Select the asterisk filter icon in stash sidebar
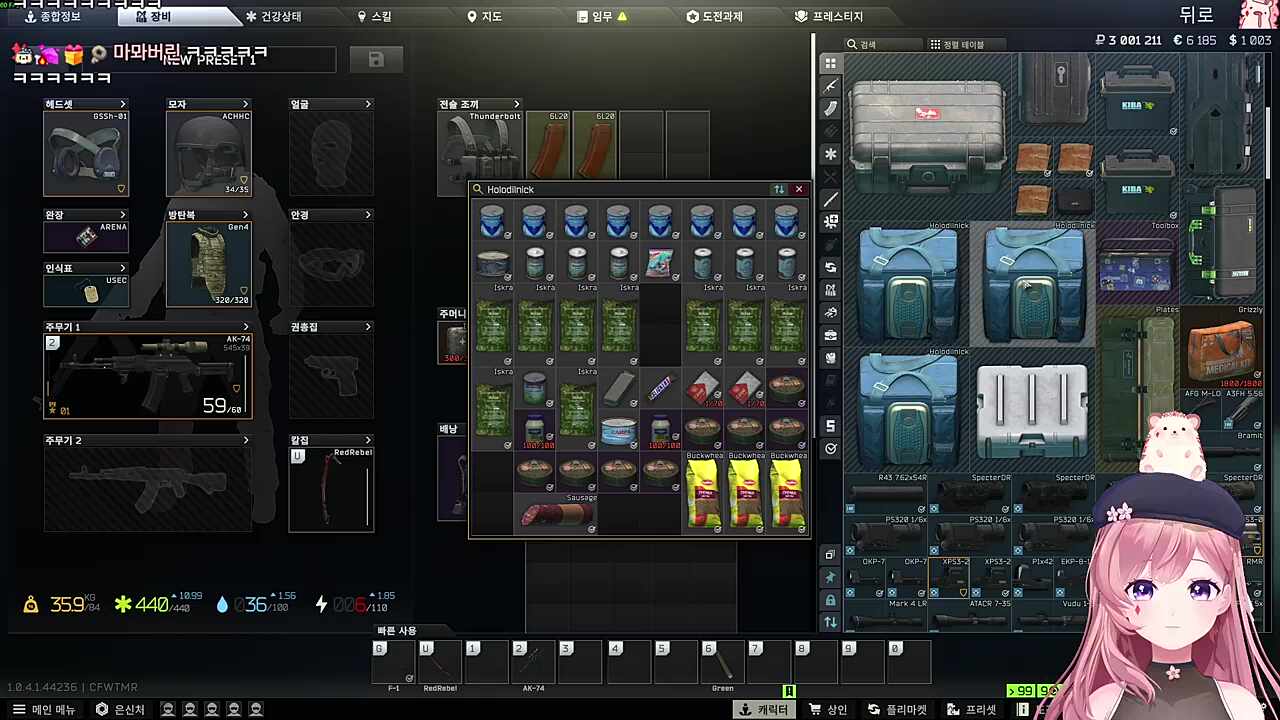 pyautogui.click(x=830, y=154)
